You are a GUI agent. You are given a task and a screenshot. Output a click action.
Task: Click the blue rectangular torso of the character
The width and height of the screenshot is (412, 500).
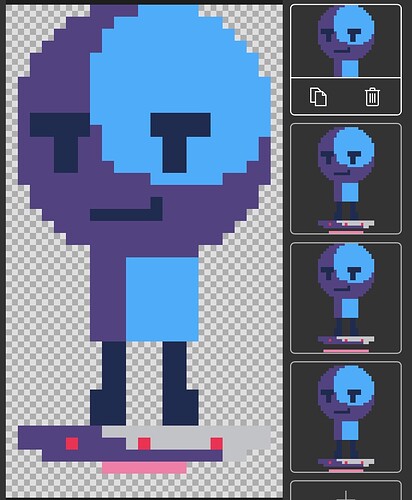pos(162,299)
